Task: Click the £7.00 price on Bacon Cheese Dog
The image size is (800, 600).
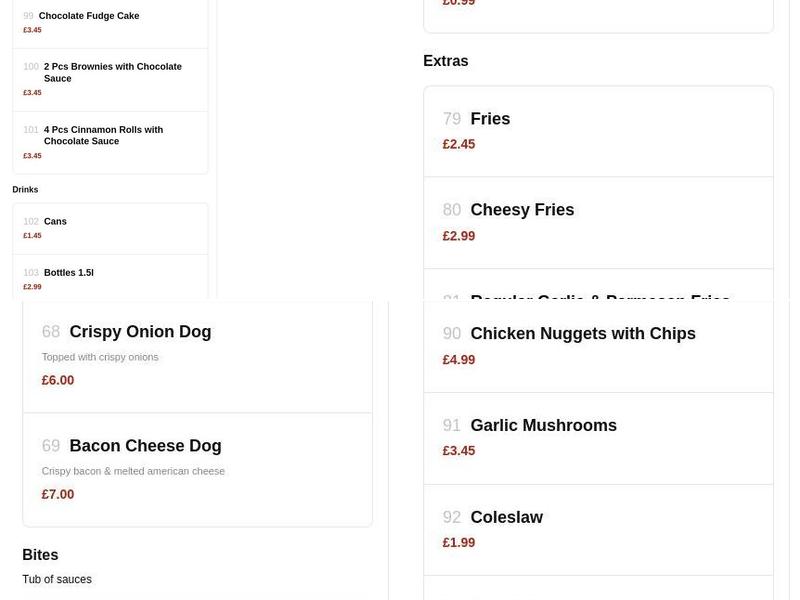Action: tap(57, 494)
